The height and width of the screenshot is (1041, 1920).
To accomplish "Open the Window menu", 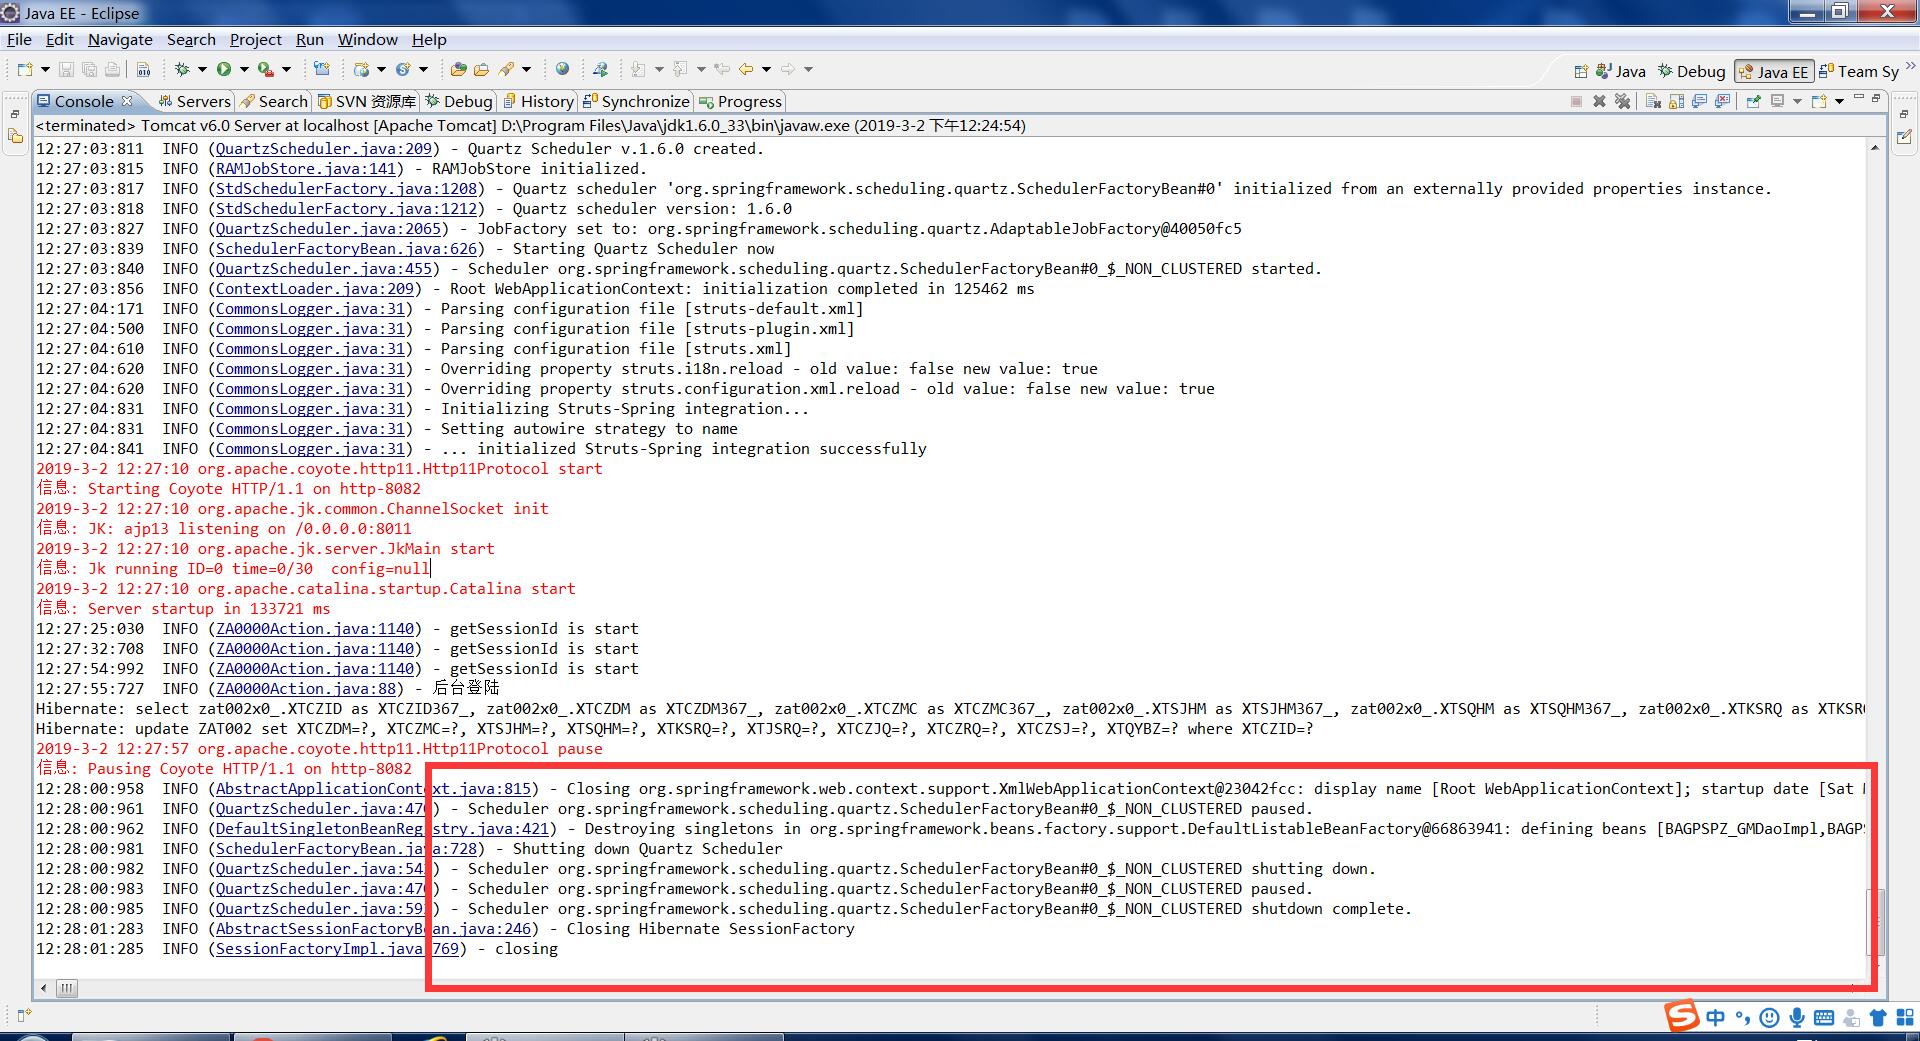I will [x=367, y=39].
